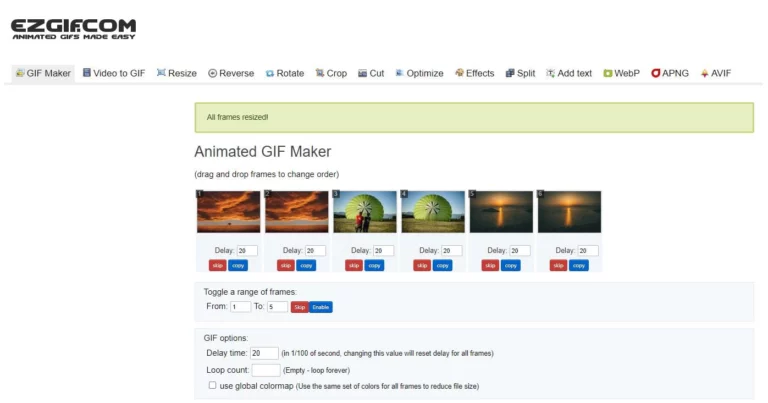Copy frame 3 with blue button
Screen dimensions: 768x403
[374, 265]
